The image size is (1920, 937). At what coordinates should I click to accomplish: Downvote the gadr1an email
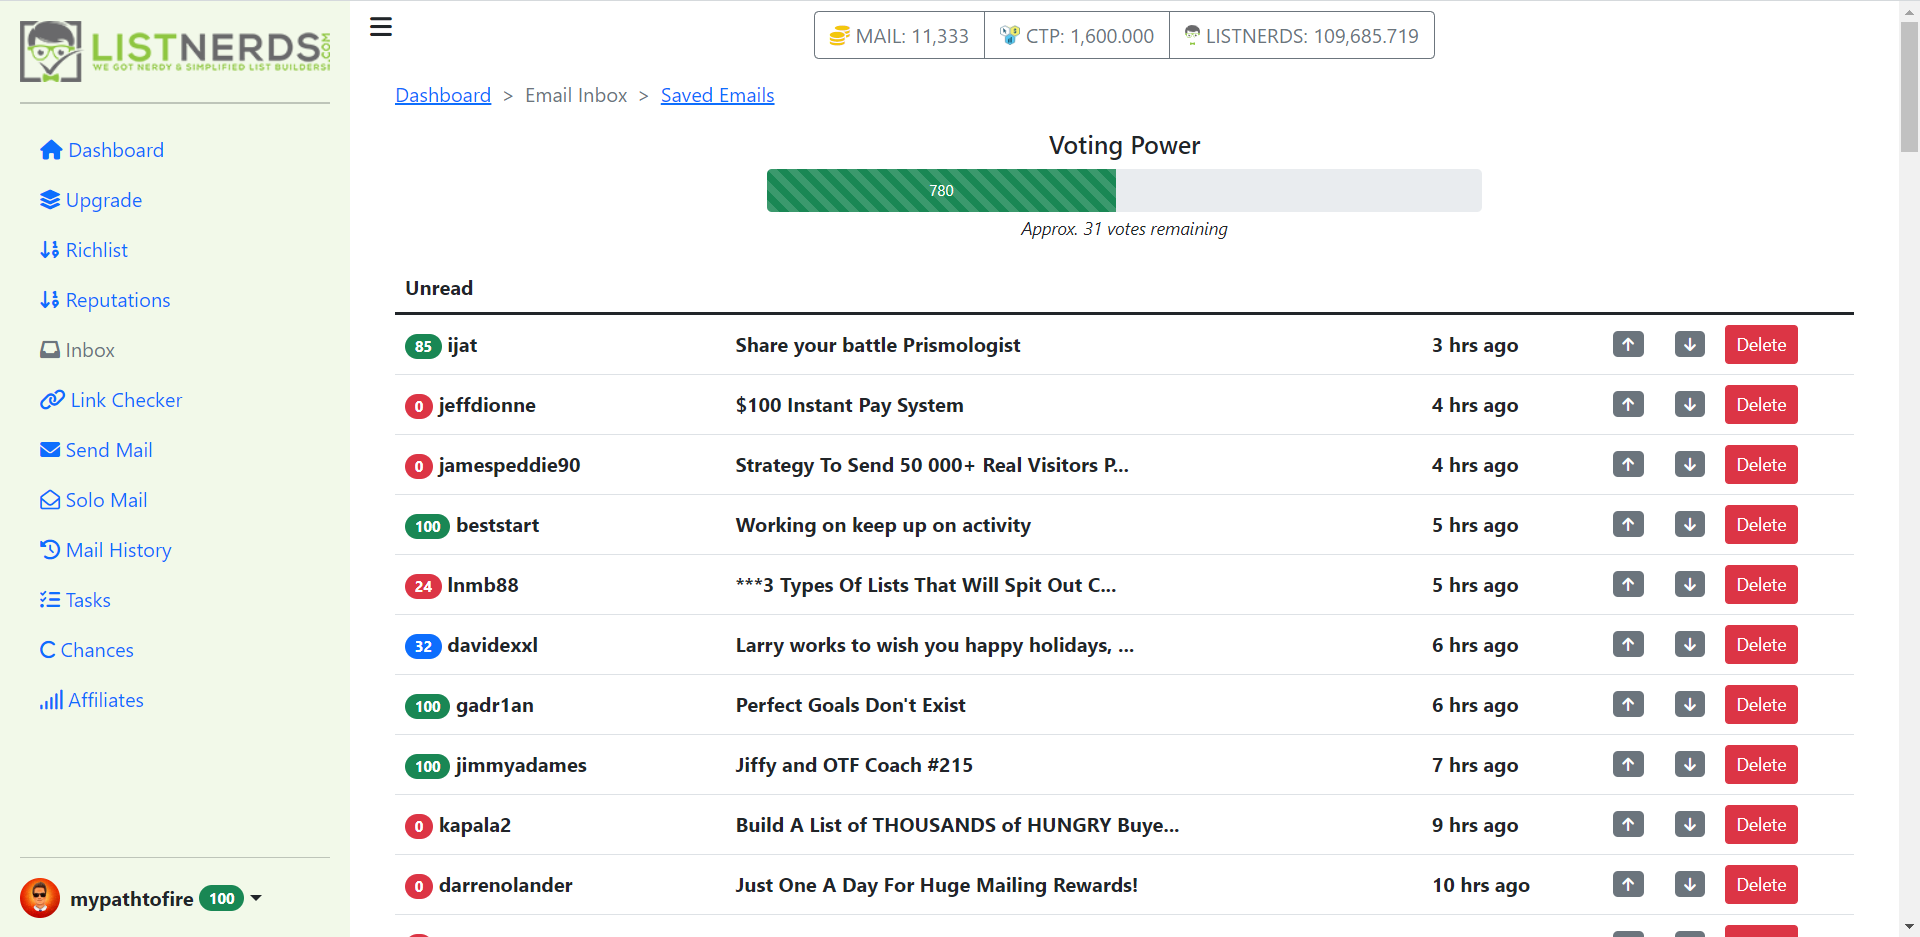[1690, 705]
